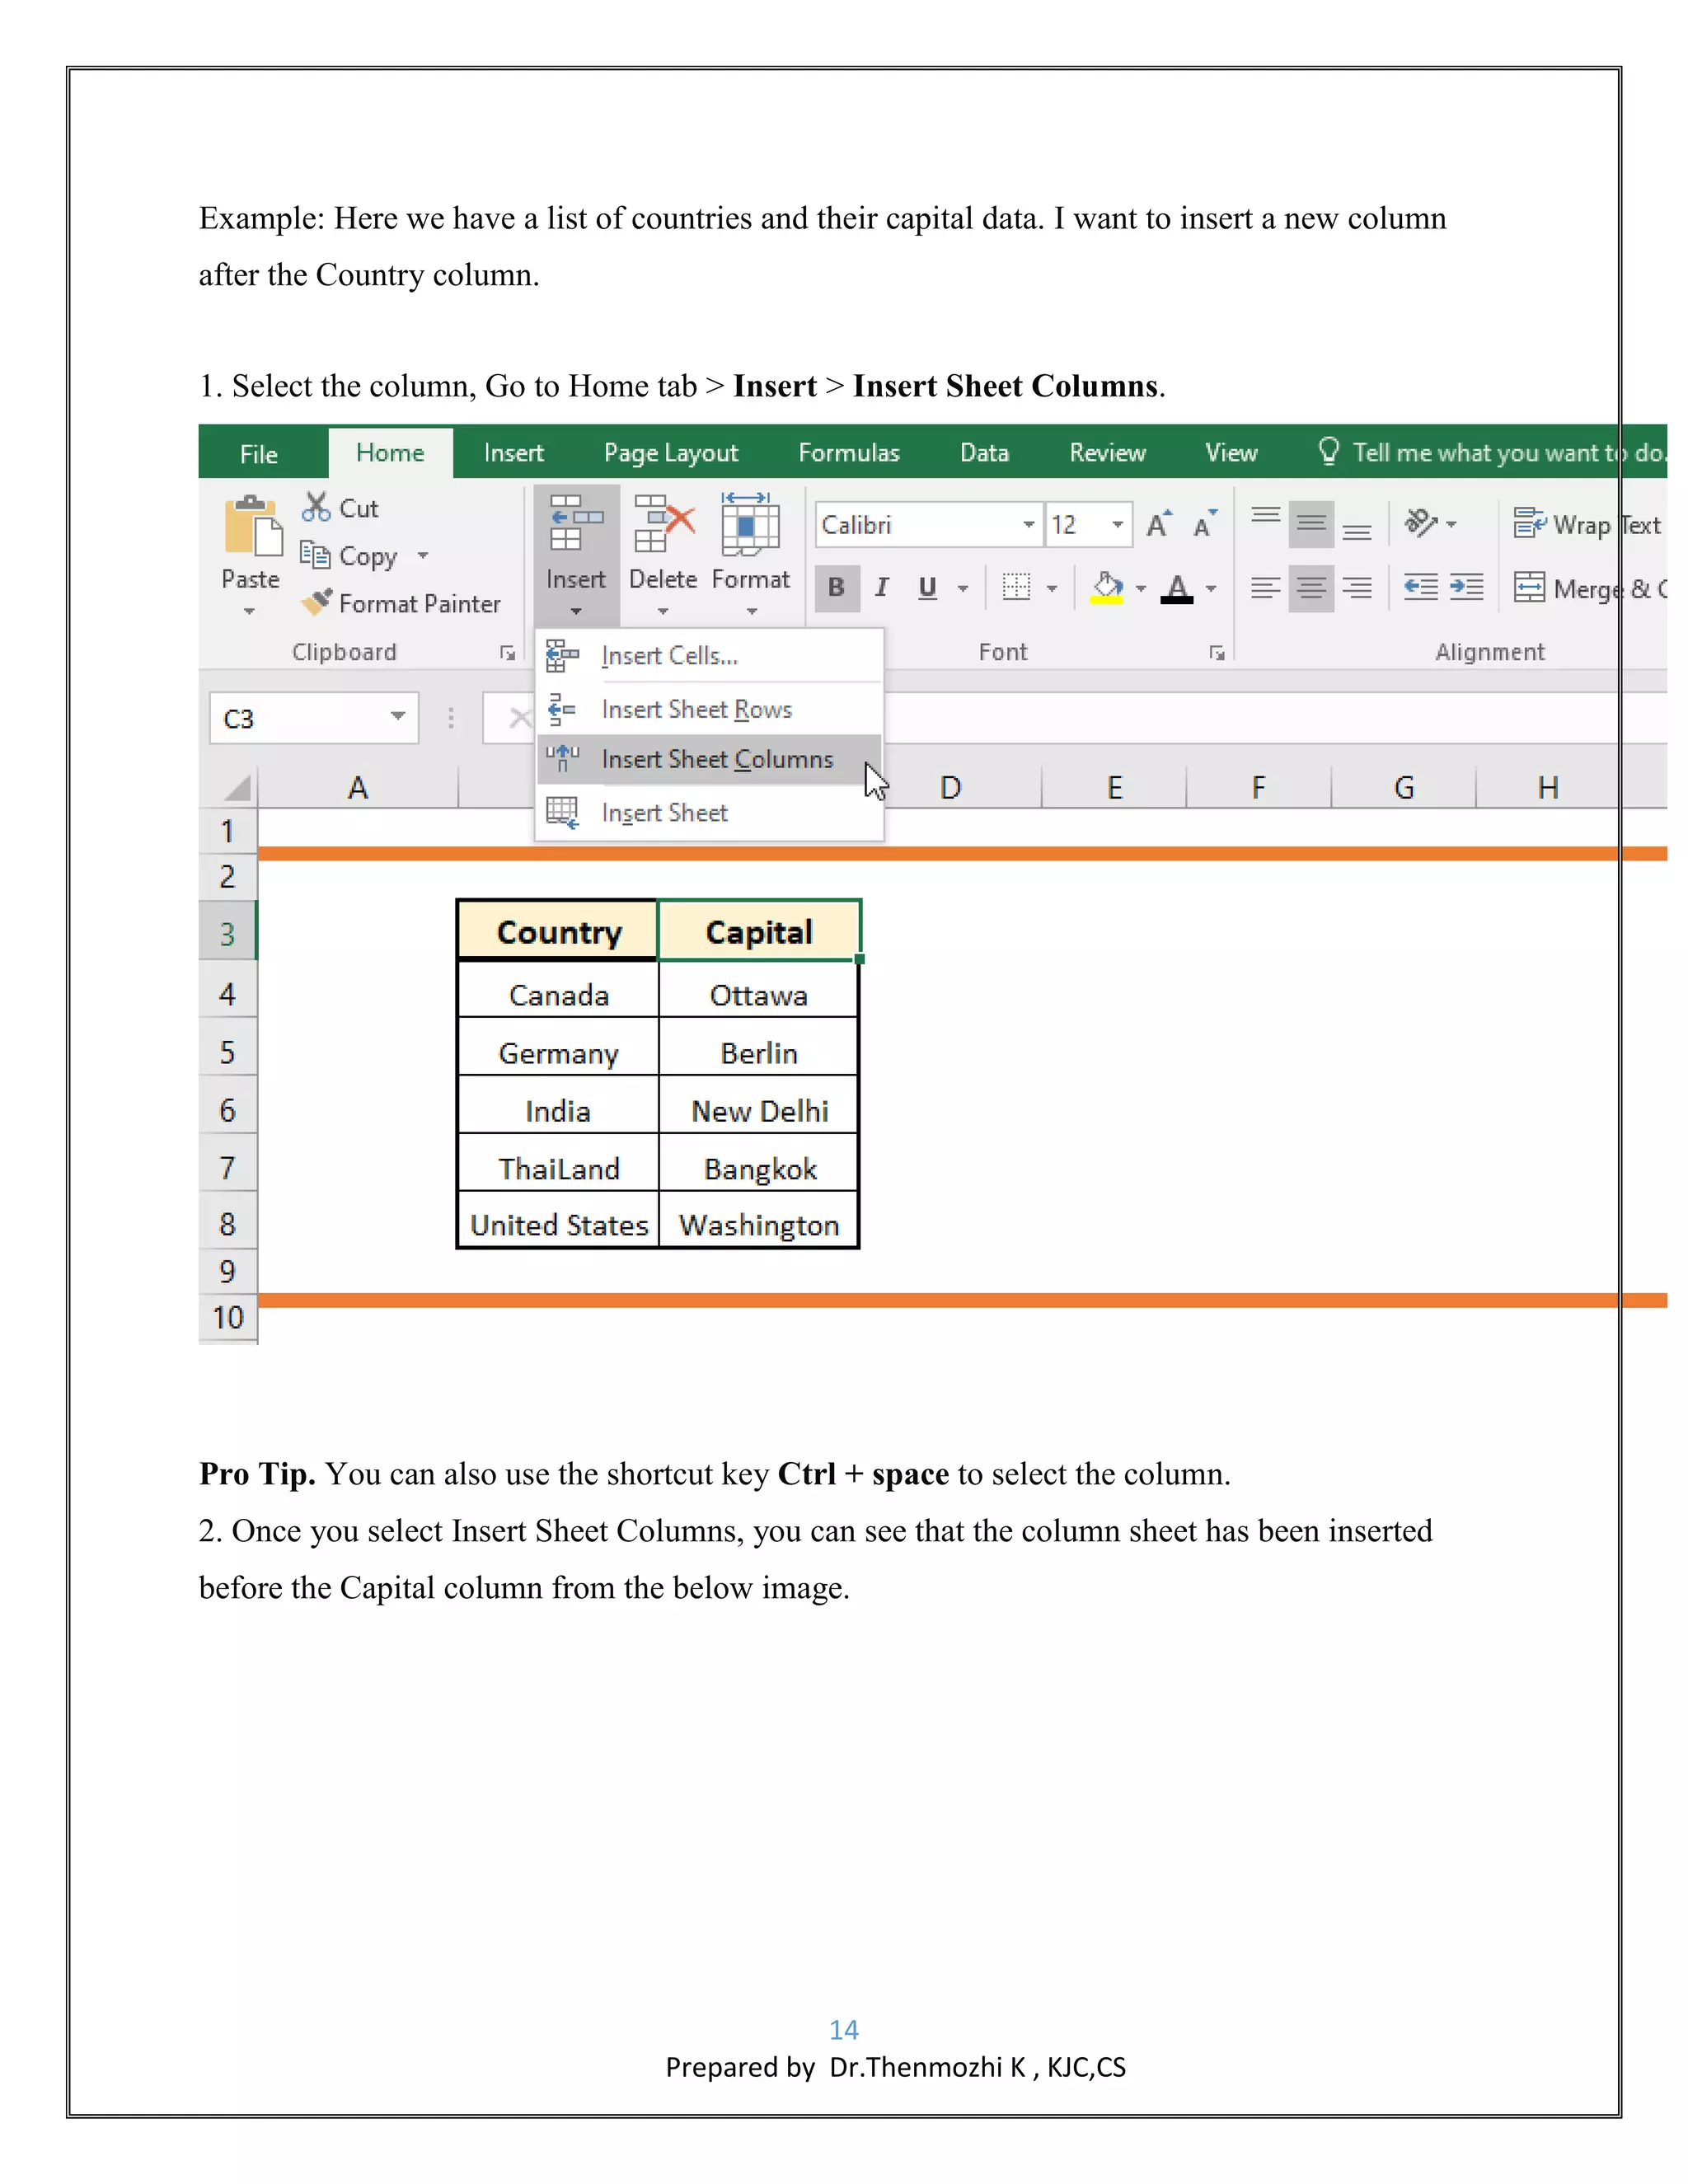Click Decrease Indent icon
This screenshot has width=1688, height=2184.
(x=1421, y=587)
